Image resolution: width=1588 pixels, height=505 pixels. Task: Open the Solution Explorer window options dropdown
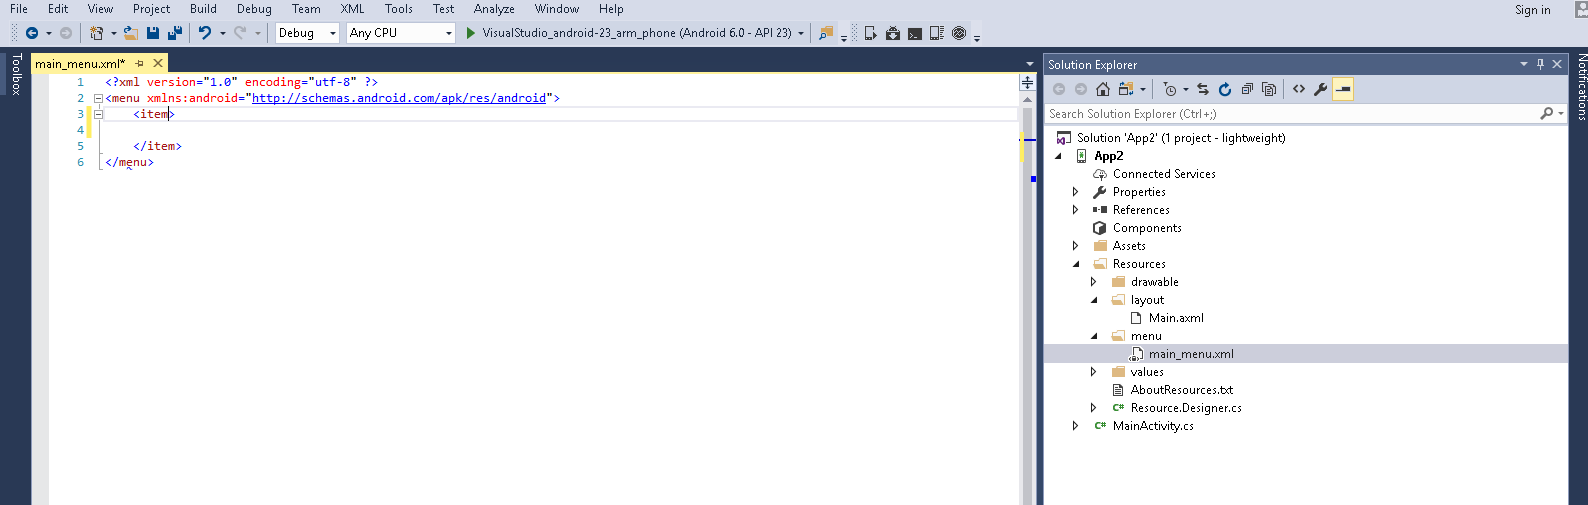[1524, 64]
